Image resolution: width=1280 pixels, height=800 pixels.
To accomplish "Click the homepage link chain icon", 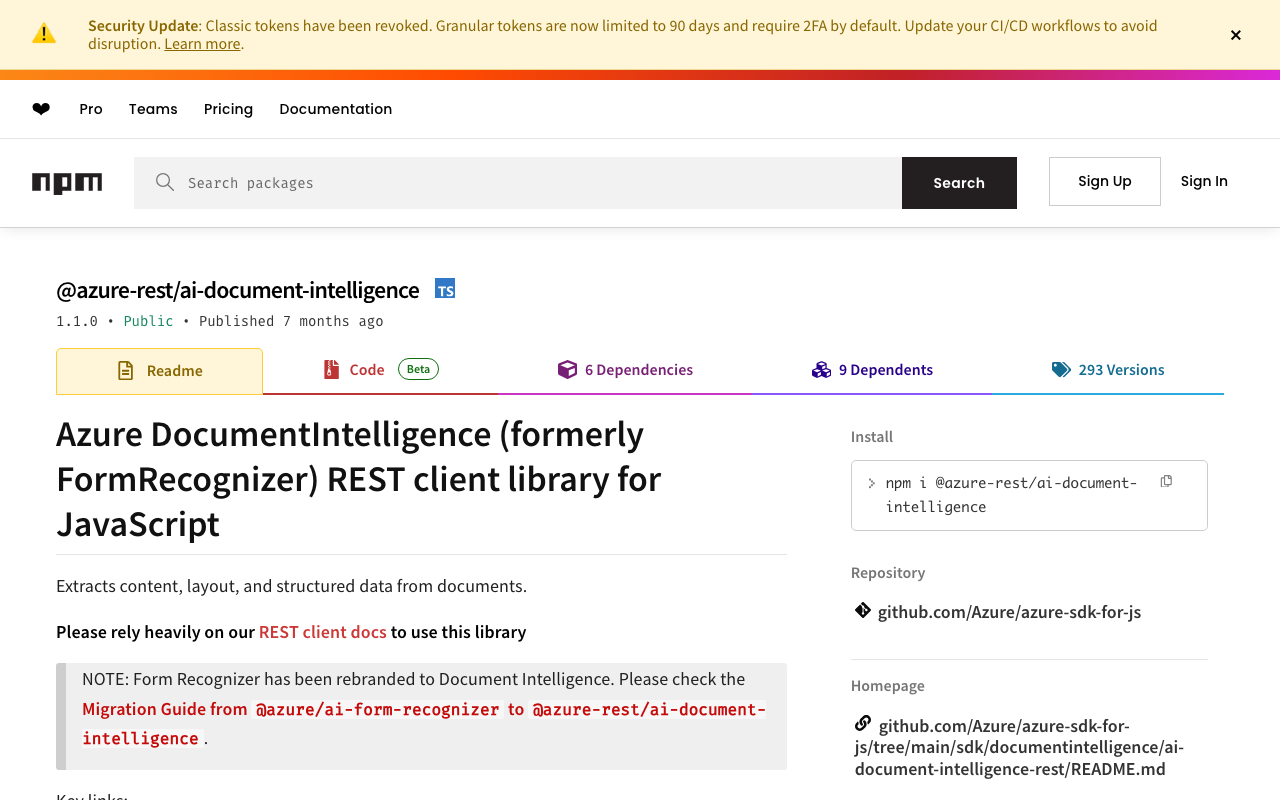I will (x=862, y=723).
